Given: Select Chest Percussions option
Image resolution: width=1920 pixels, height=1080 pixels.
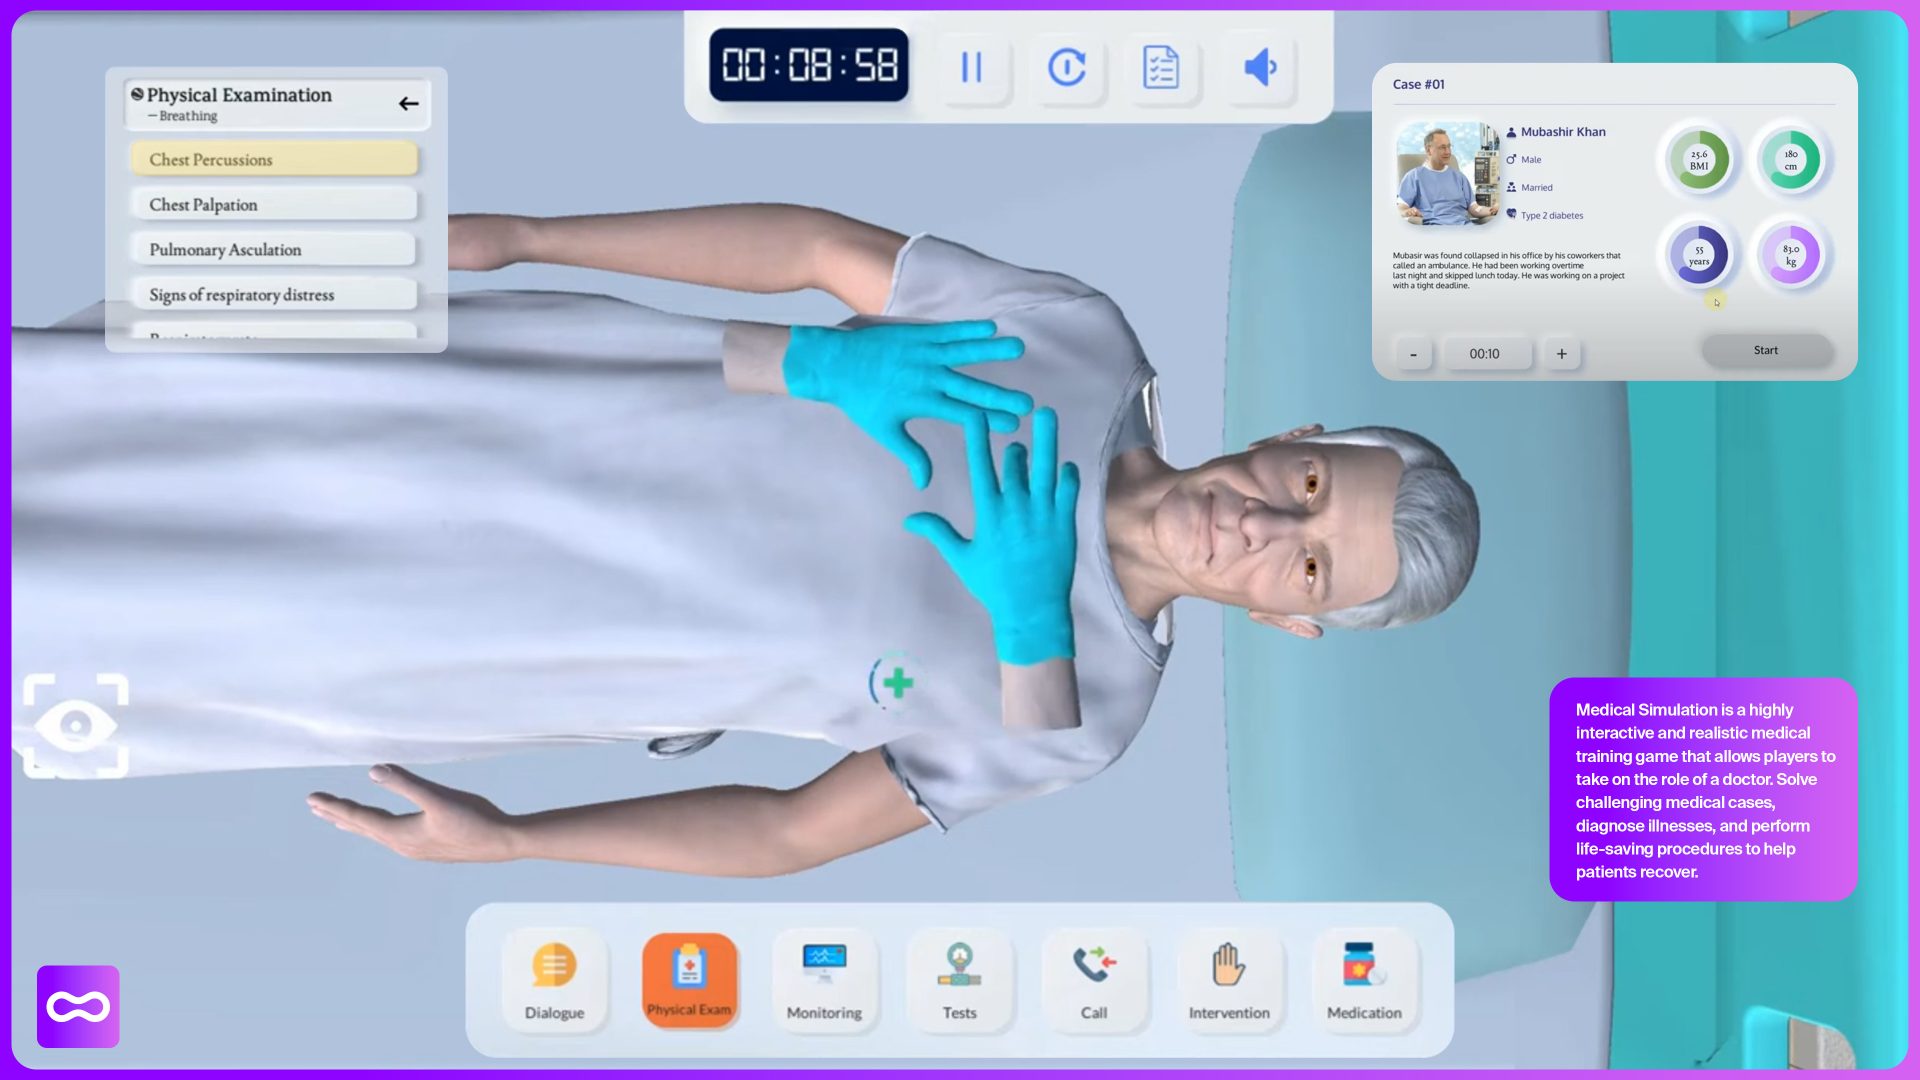Looking at the screenshot, I should (x=274, y=160).
